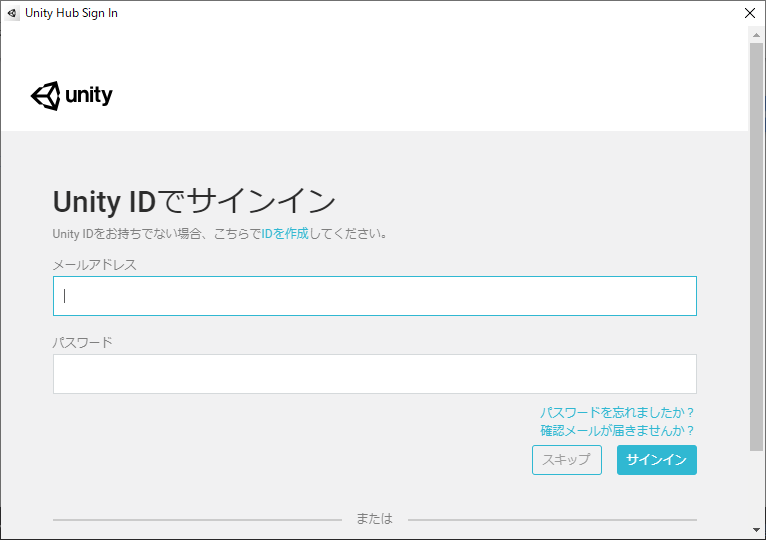Viewport: 766px width, 540px height.
Task: Click the Unity logo in header
Action: click(x=71, y=96)
